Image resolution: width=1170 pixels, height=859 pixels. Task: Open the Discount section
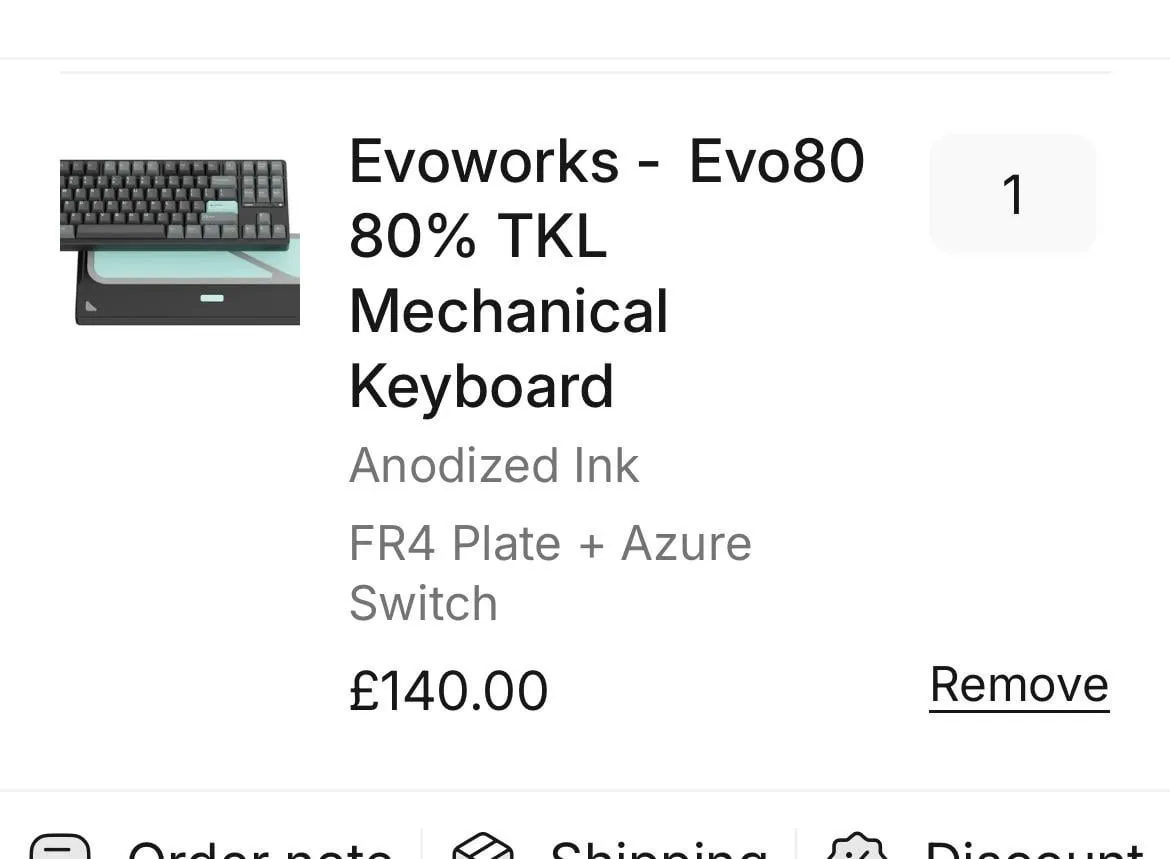tap(1034, 850)
